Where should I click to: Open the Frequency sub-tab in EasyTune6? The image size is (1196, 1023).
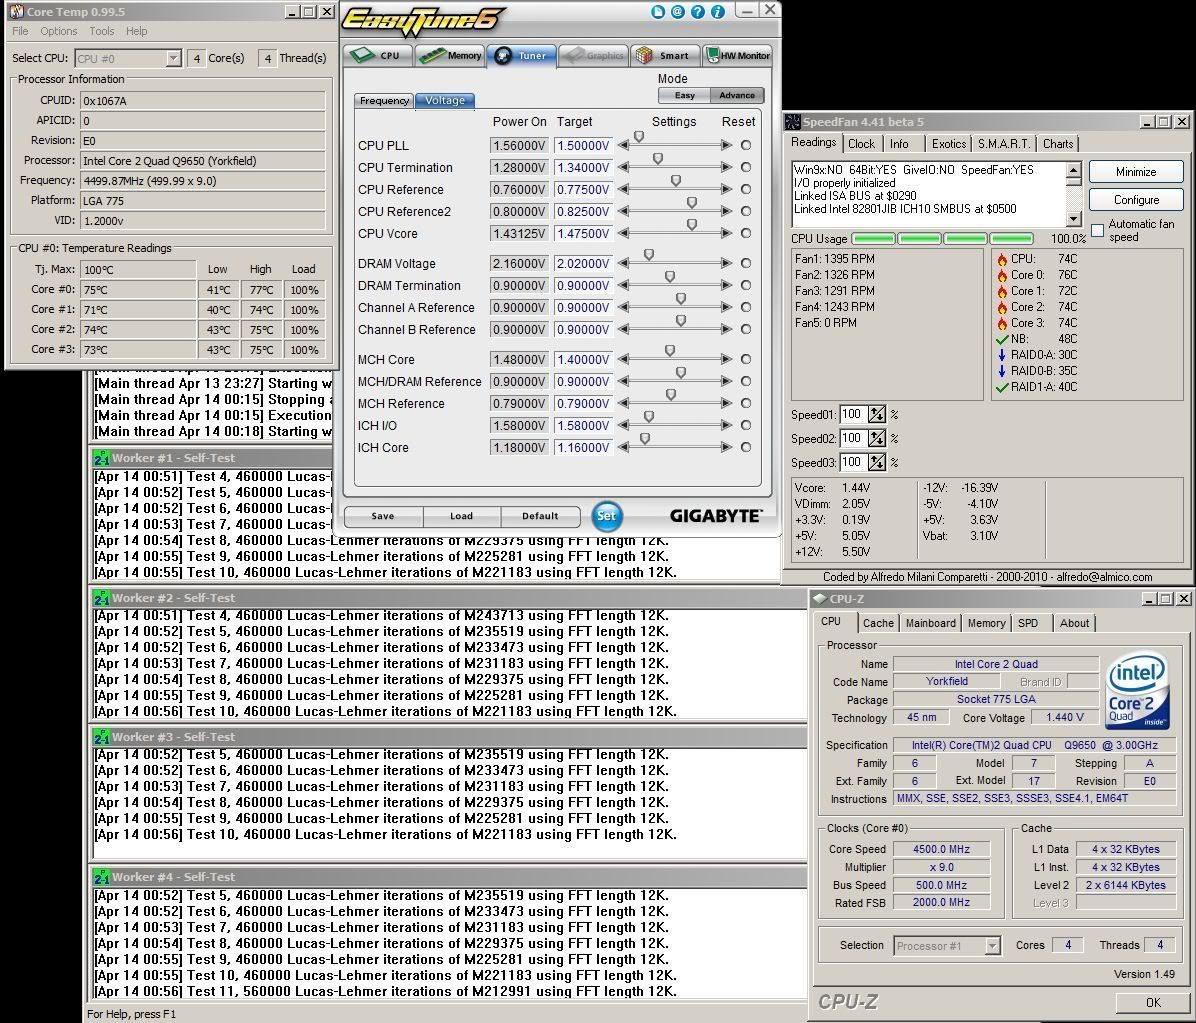tap(384, 101)
